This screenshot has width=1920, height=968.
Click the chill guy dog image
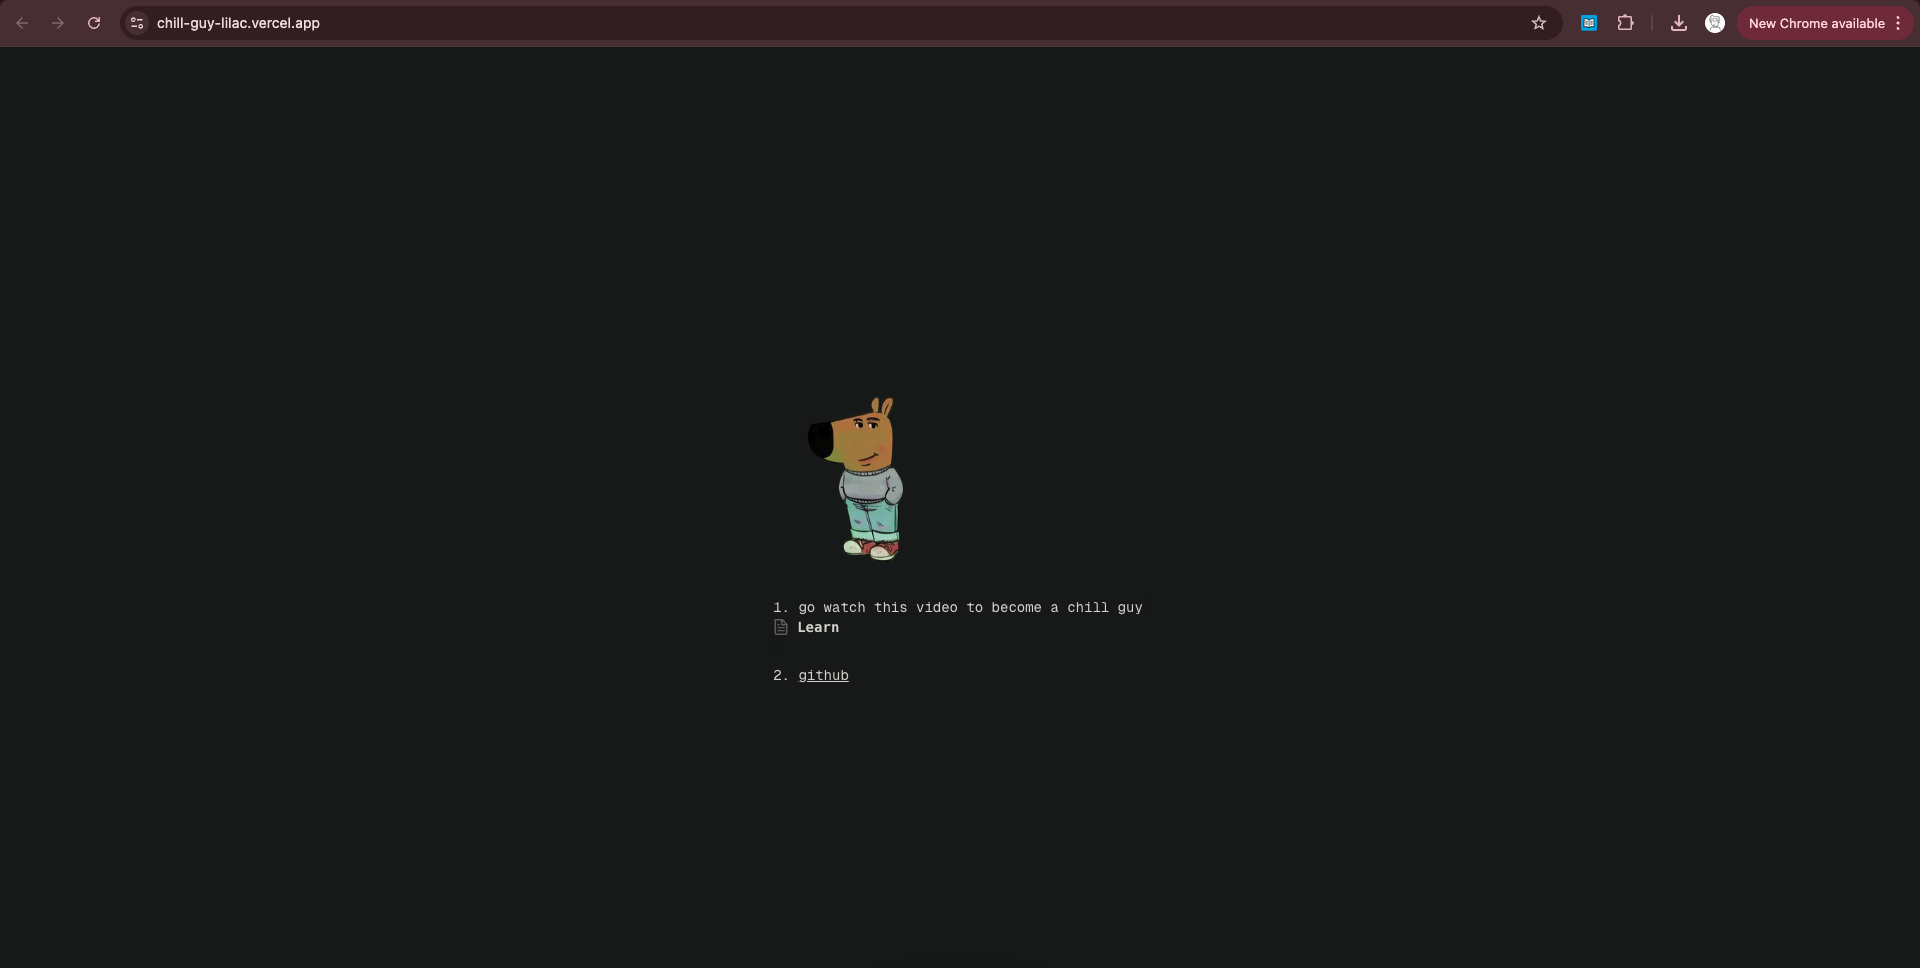tap(857, 479)
